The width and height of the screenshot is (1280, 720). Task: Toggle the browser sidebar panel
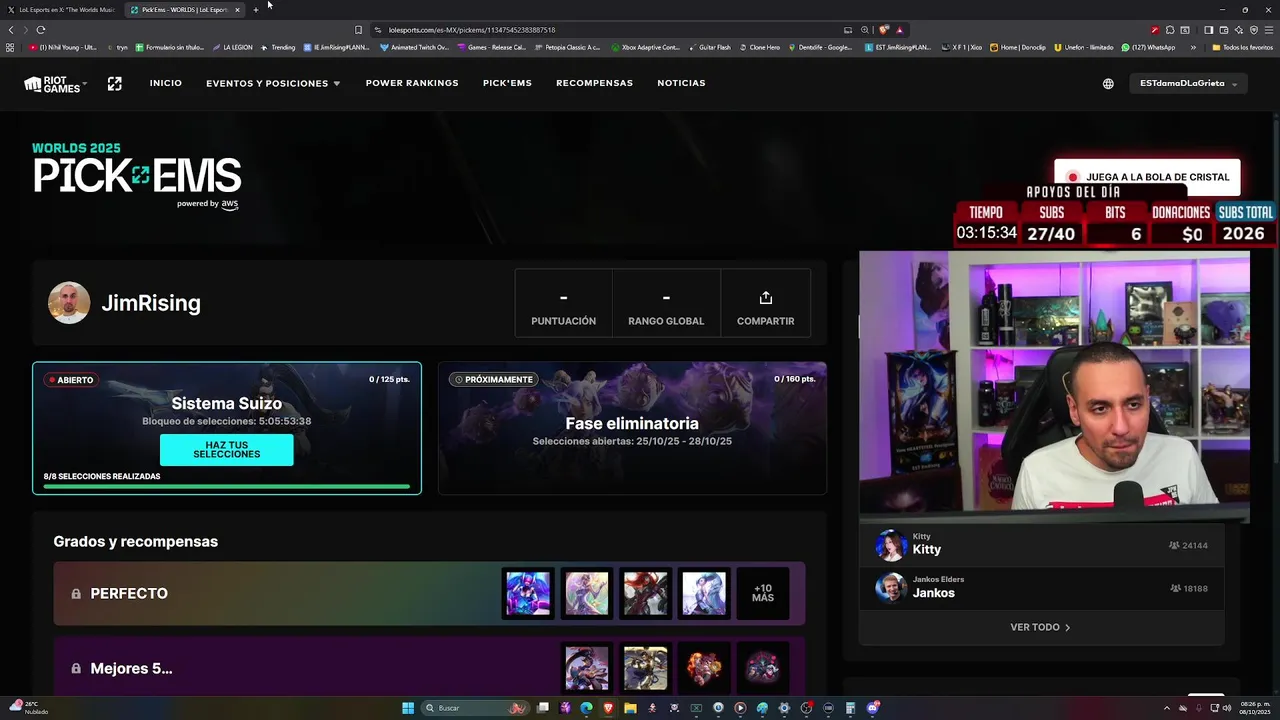click(1208, 30)
